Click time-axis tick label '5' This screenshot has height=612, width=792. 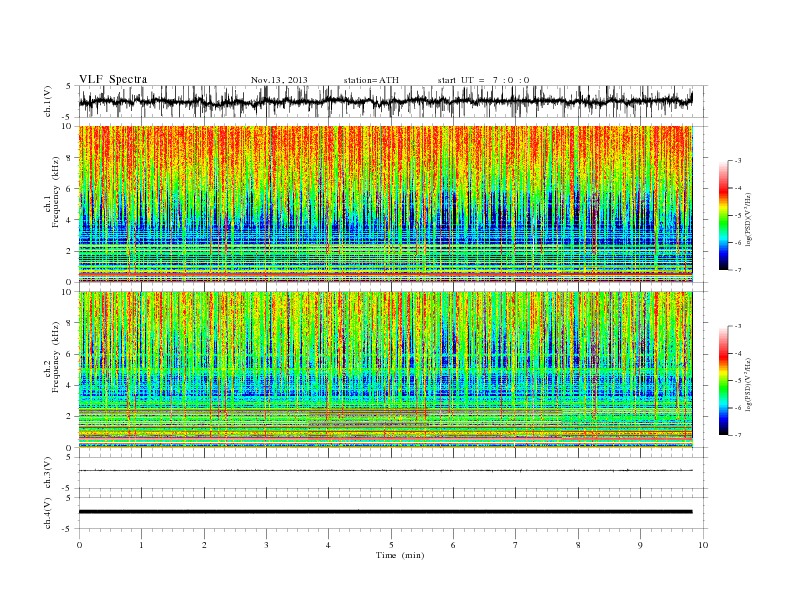[391, 545]
